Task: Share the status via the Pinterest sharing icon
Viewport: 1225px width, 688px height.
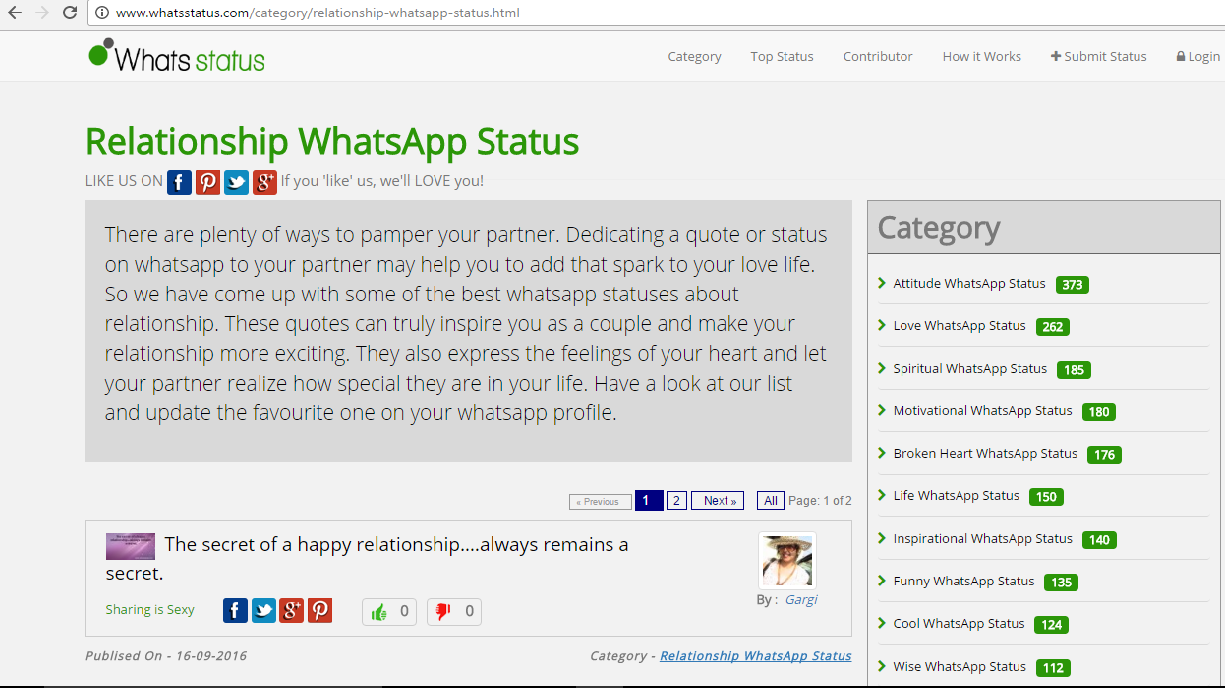Action: point(320,610)
